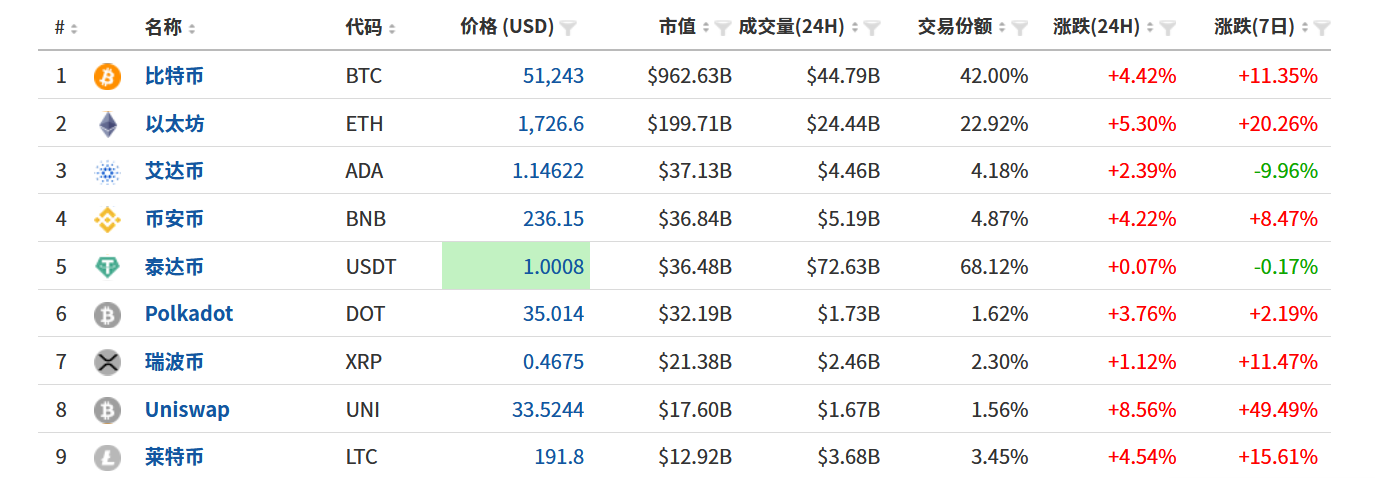Click the 价格 (USD) column header label

pos(507,27)
